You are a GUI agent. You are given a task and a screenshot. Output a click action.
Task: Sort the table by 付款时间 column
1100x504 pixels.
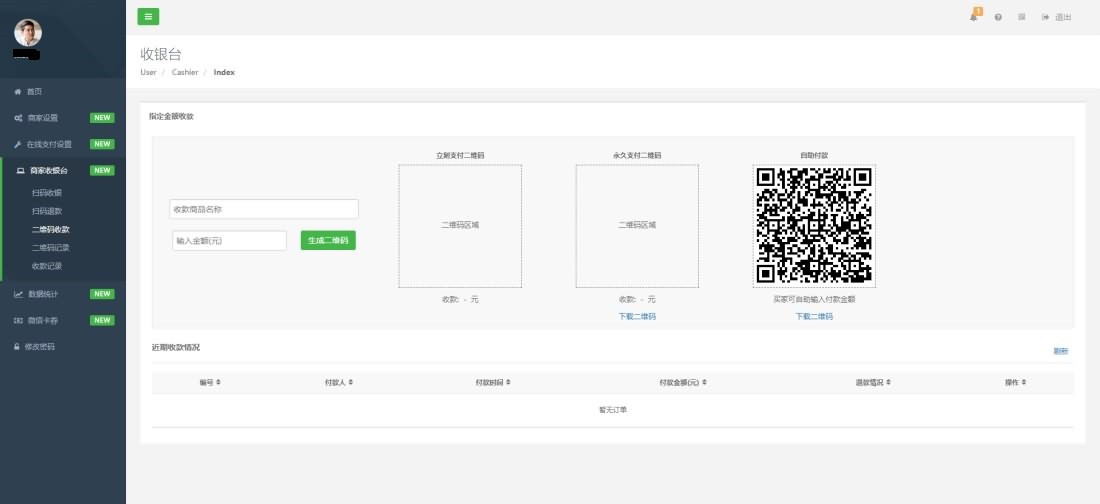(493, 383)
